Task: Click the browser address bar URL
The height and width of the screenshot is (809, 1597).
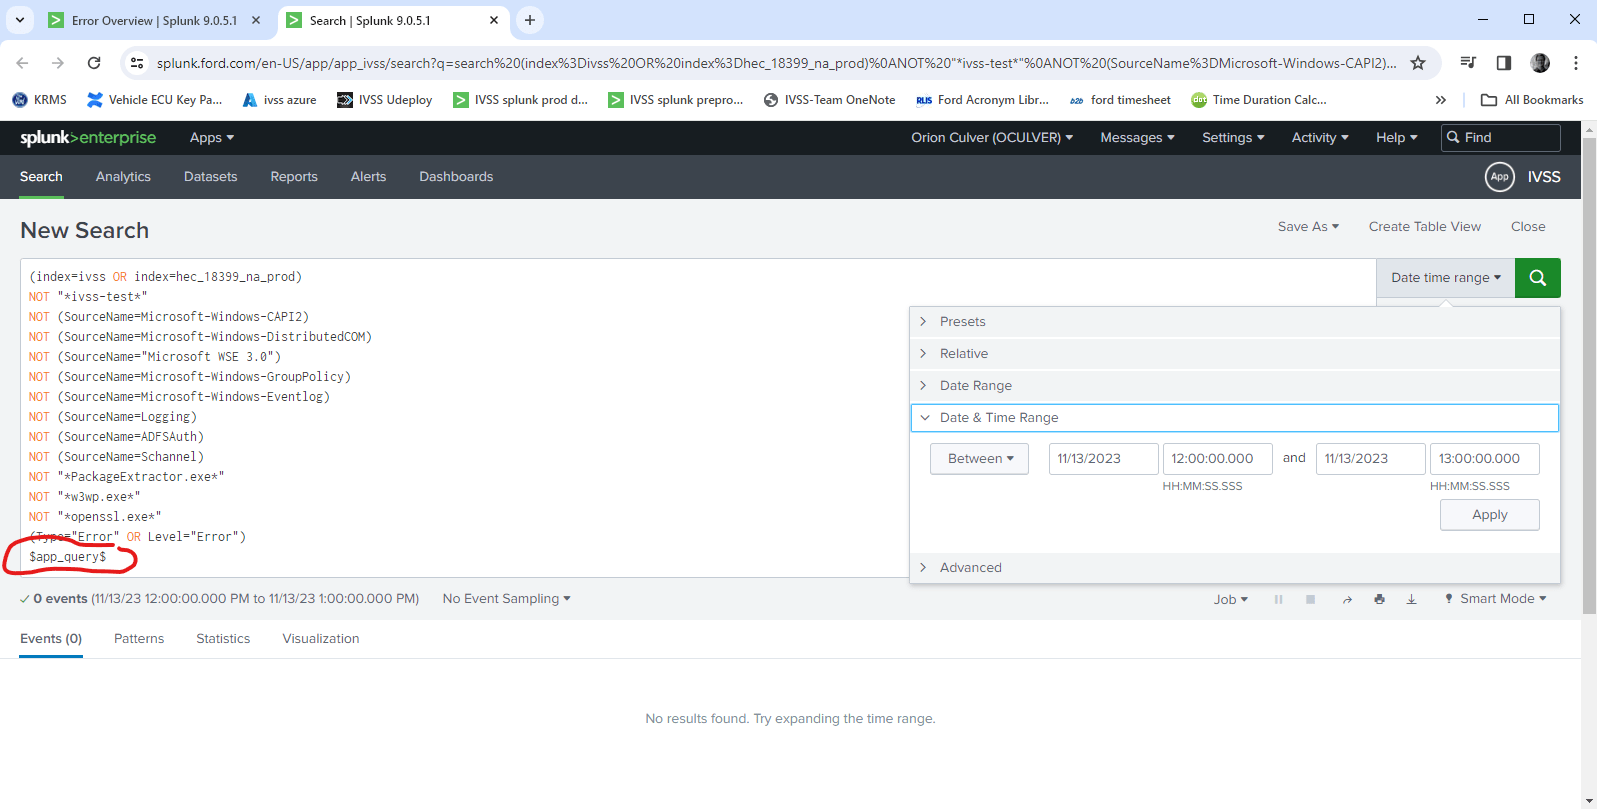Action: (776, 63)
